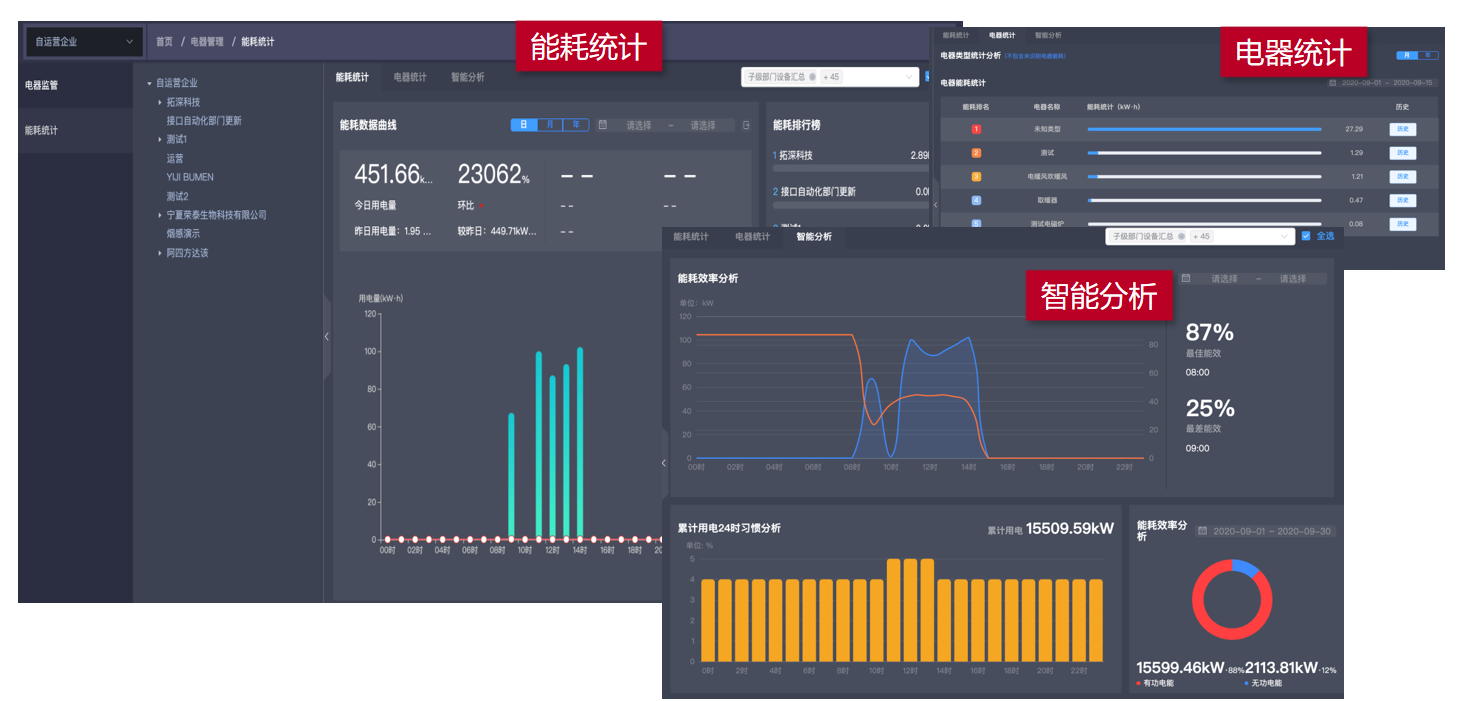
Task: Click the 不包含未识别电器能耗 note link
Action: click(1035, 56)
